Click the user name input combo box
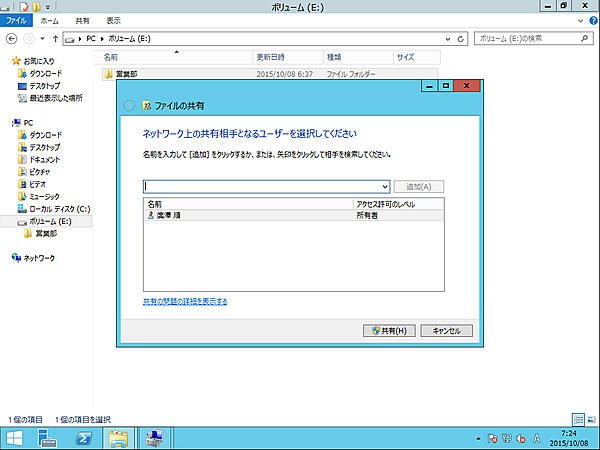600x450 pixels. pyautogui.click(x=267, y=187)
